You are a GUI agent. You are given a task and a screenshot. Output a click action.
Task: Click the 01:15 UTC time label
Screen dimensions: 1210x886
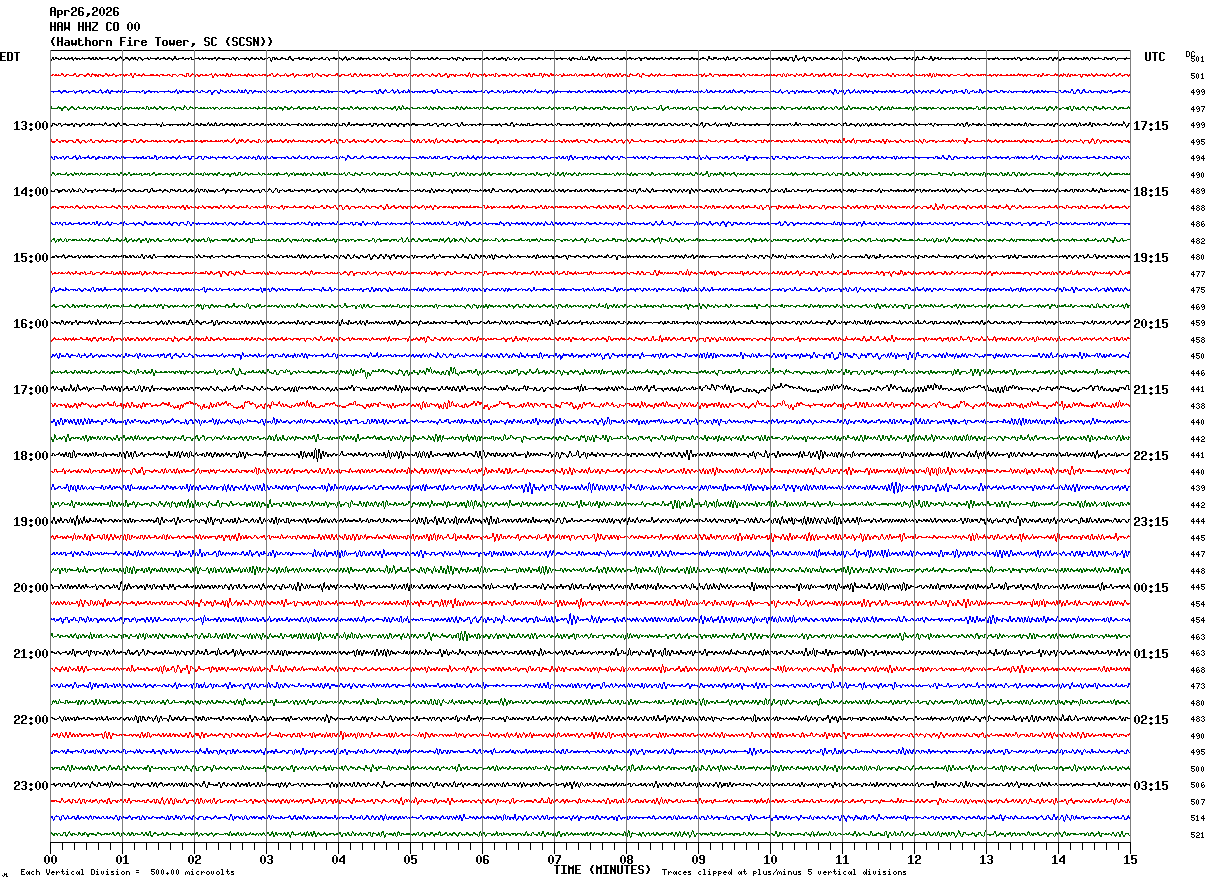tap(1151, 654)
